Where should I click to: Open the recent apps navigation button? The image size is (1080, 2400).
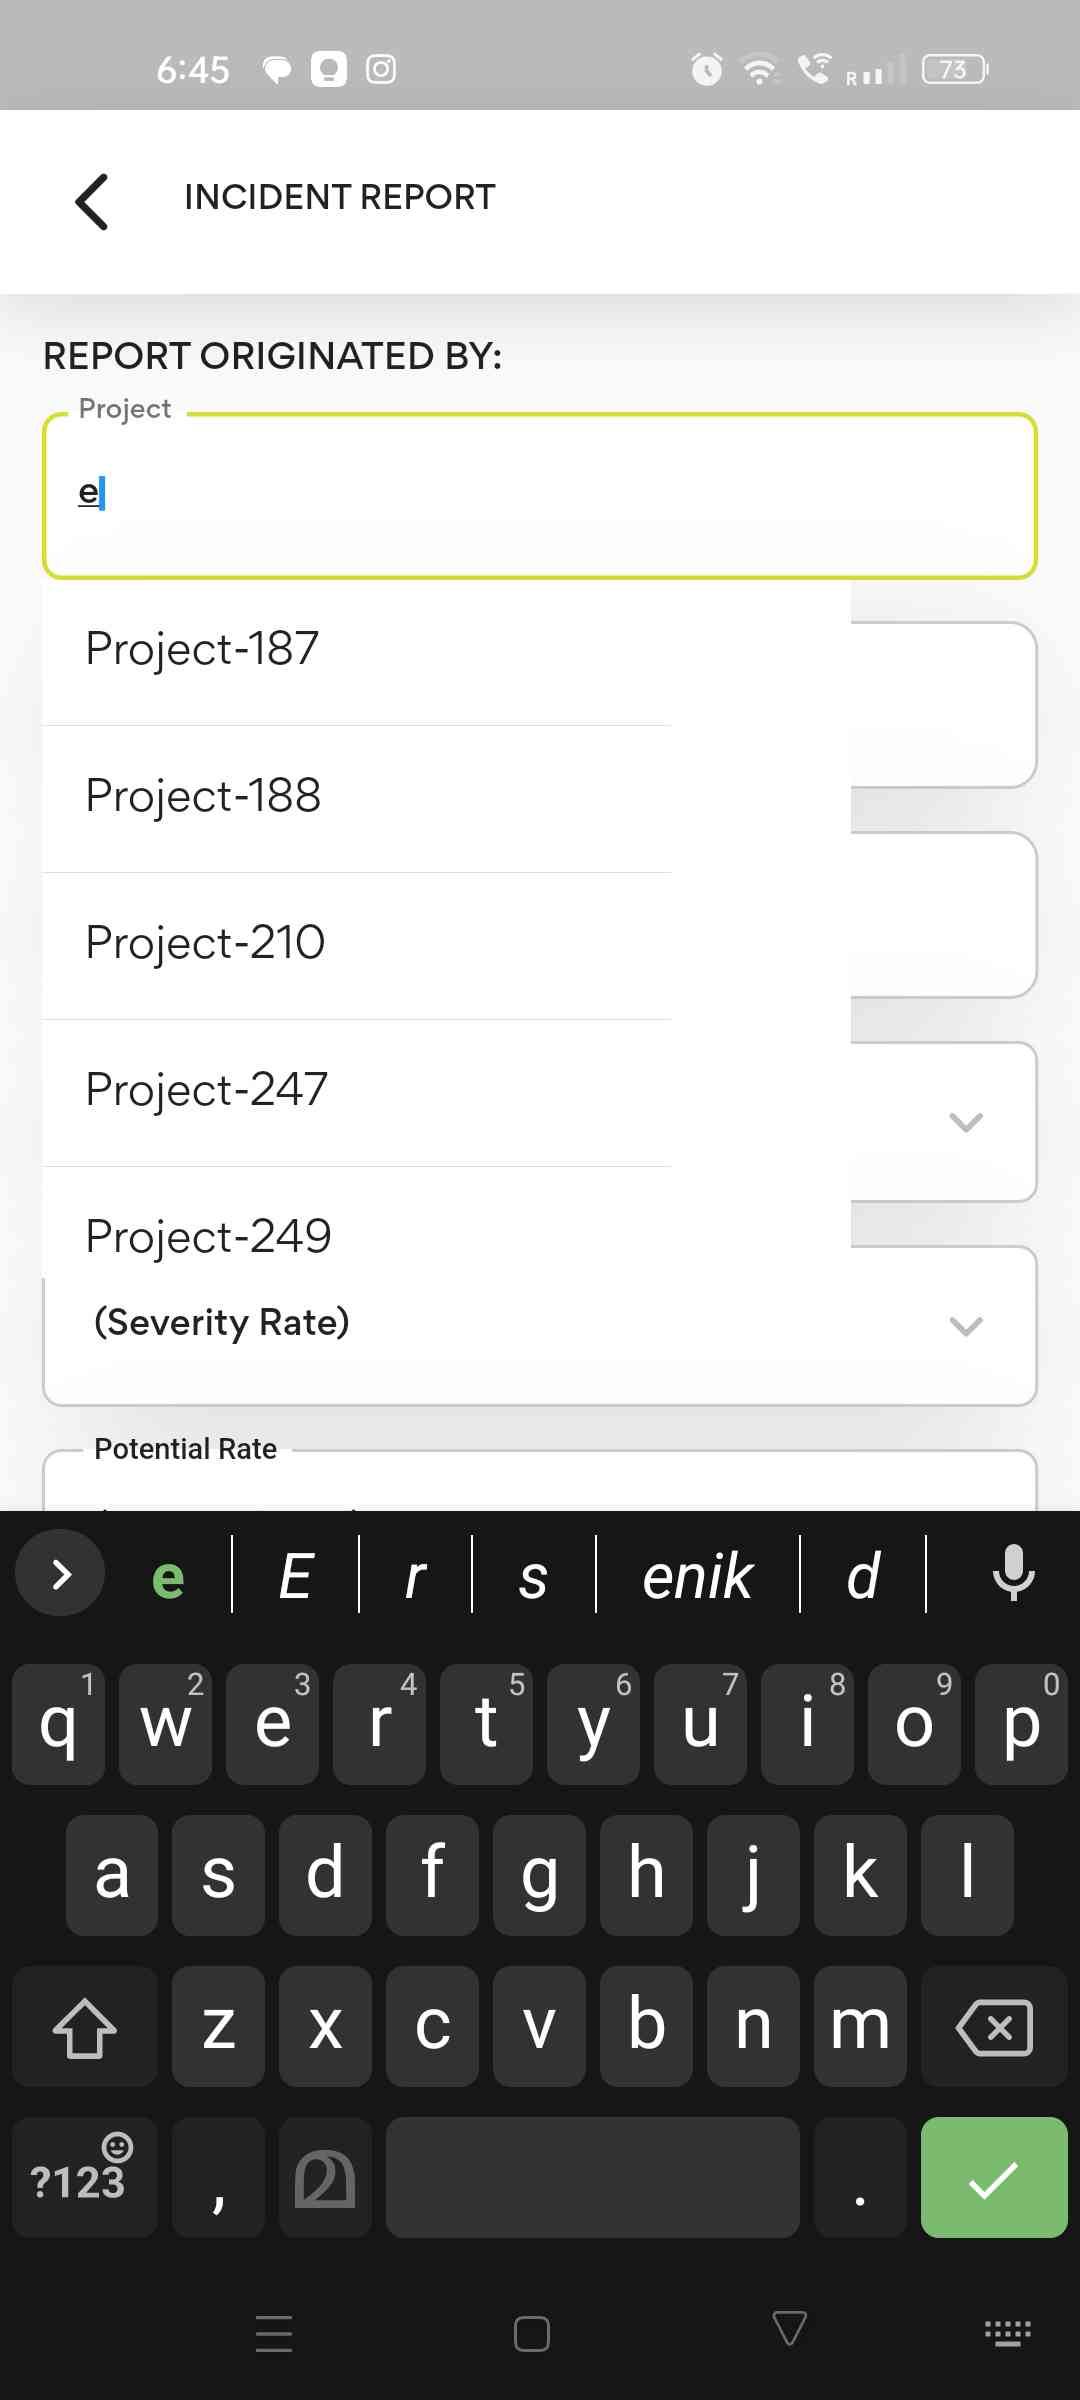pyautogui.click(x=274, y=2334)
